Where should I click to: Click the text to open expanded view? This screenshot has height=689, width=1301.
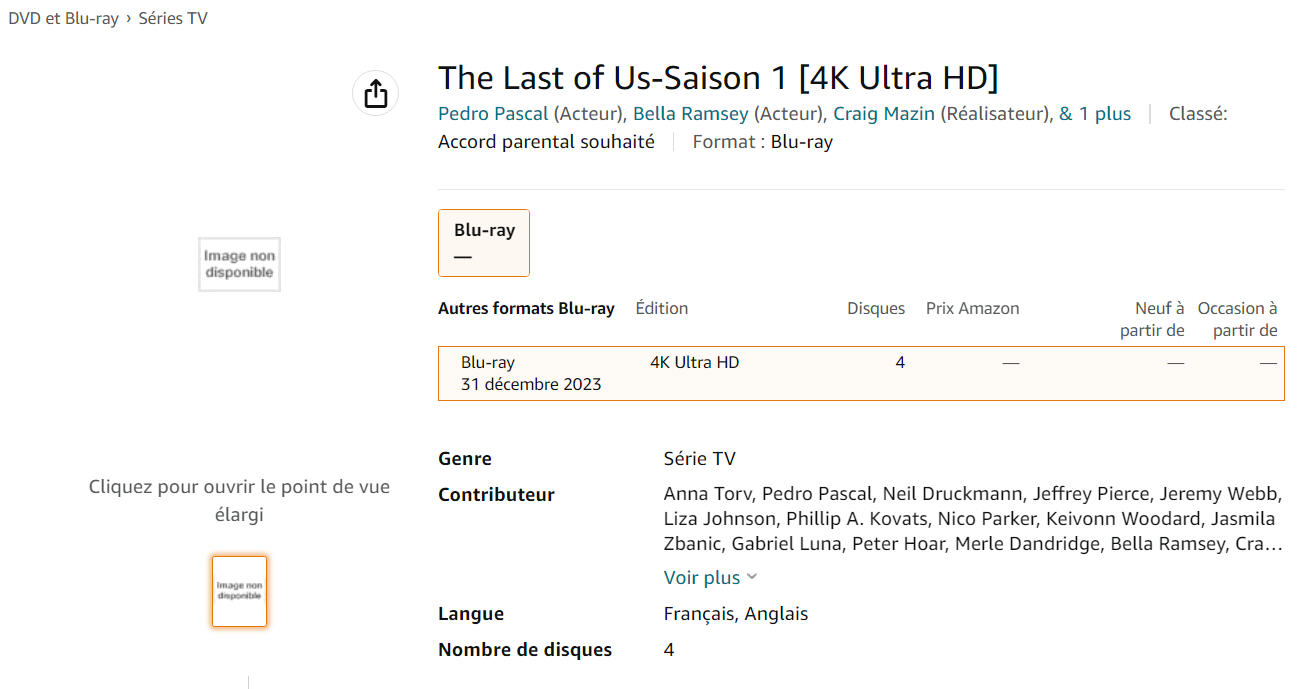[239, 500]
